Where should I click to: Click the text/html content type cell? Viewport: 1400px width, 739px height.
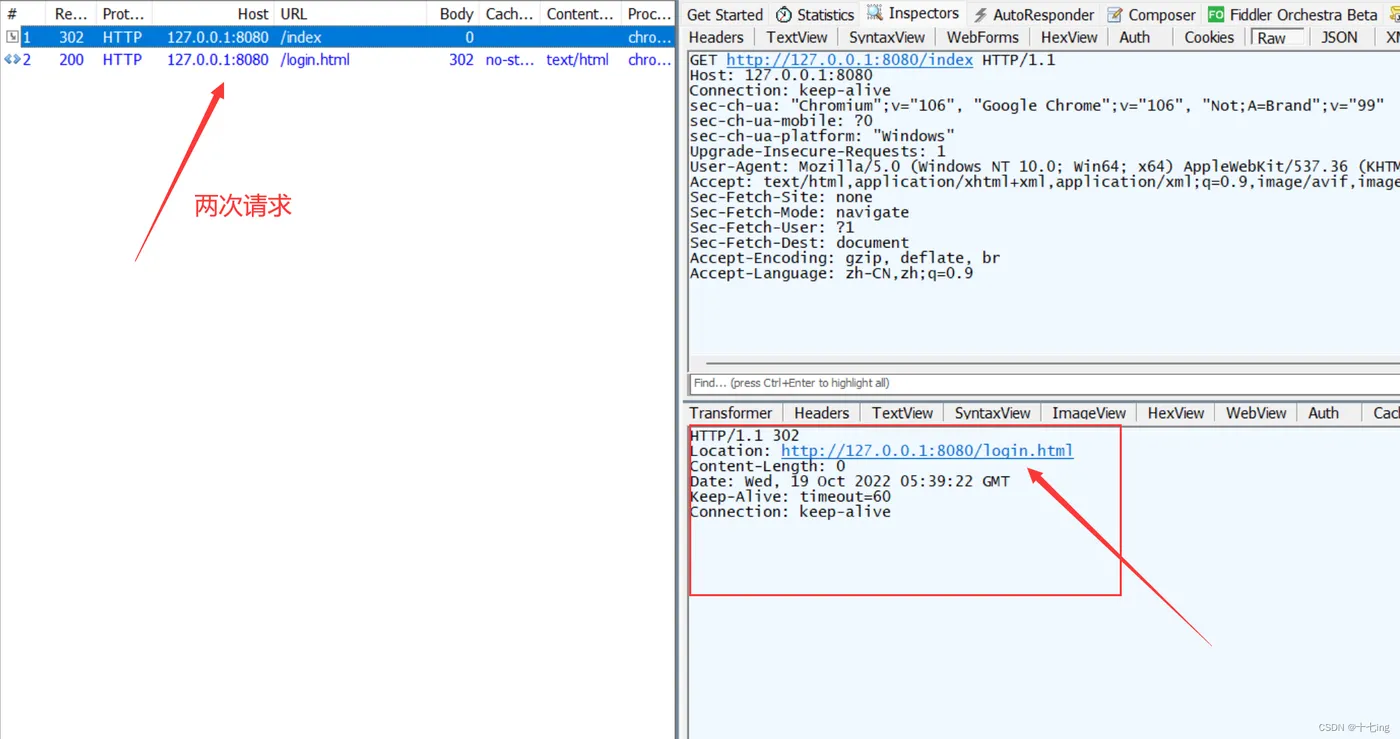pyautogui.click(x=577, y=59)
